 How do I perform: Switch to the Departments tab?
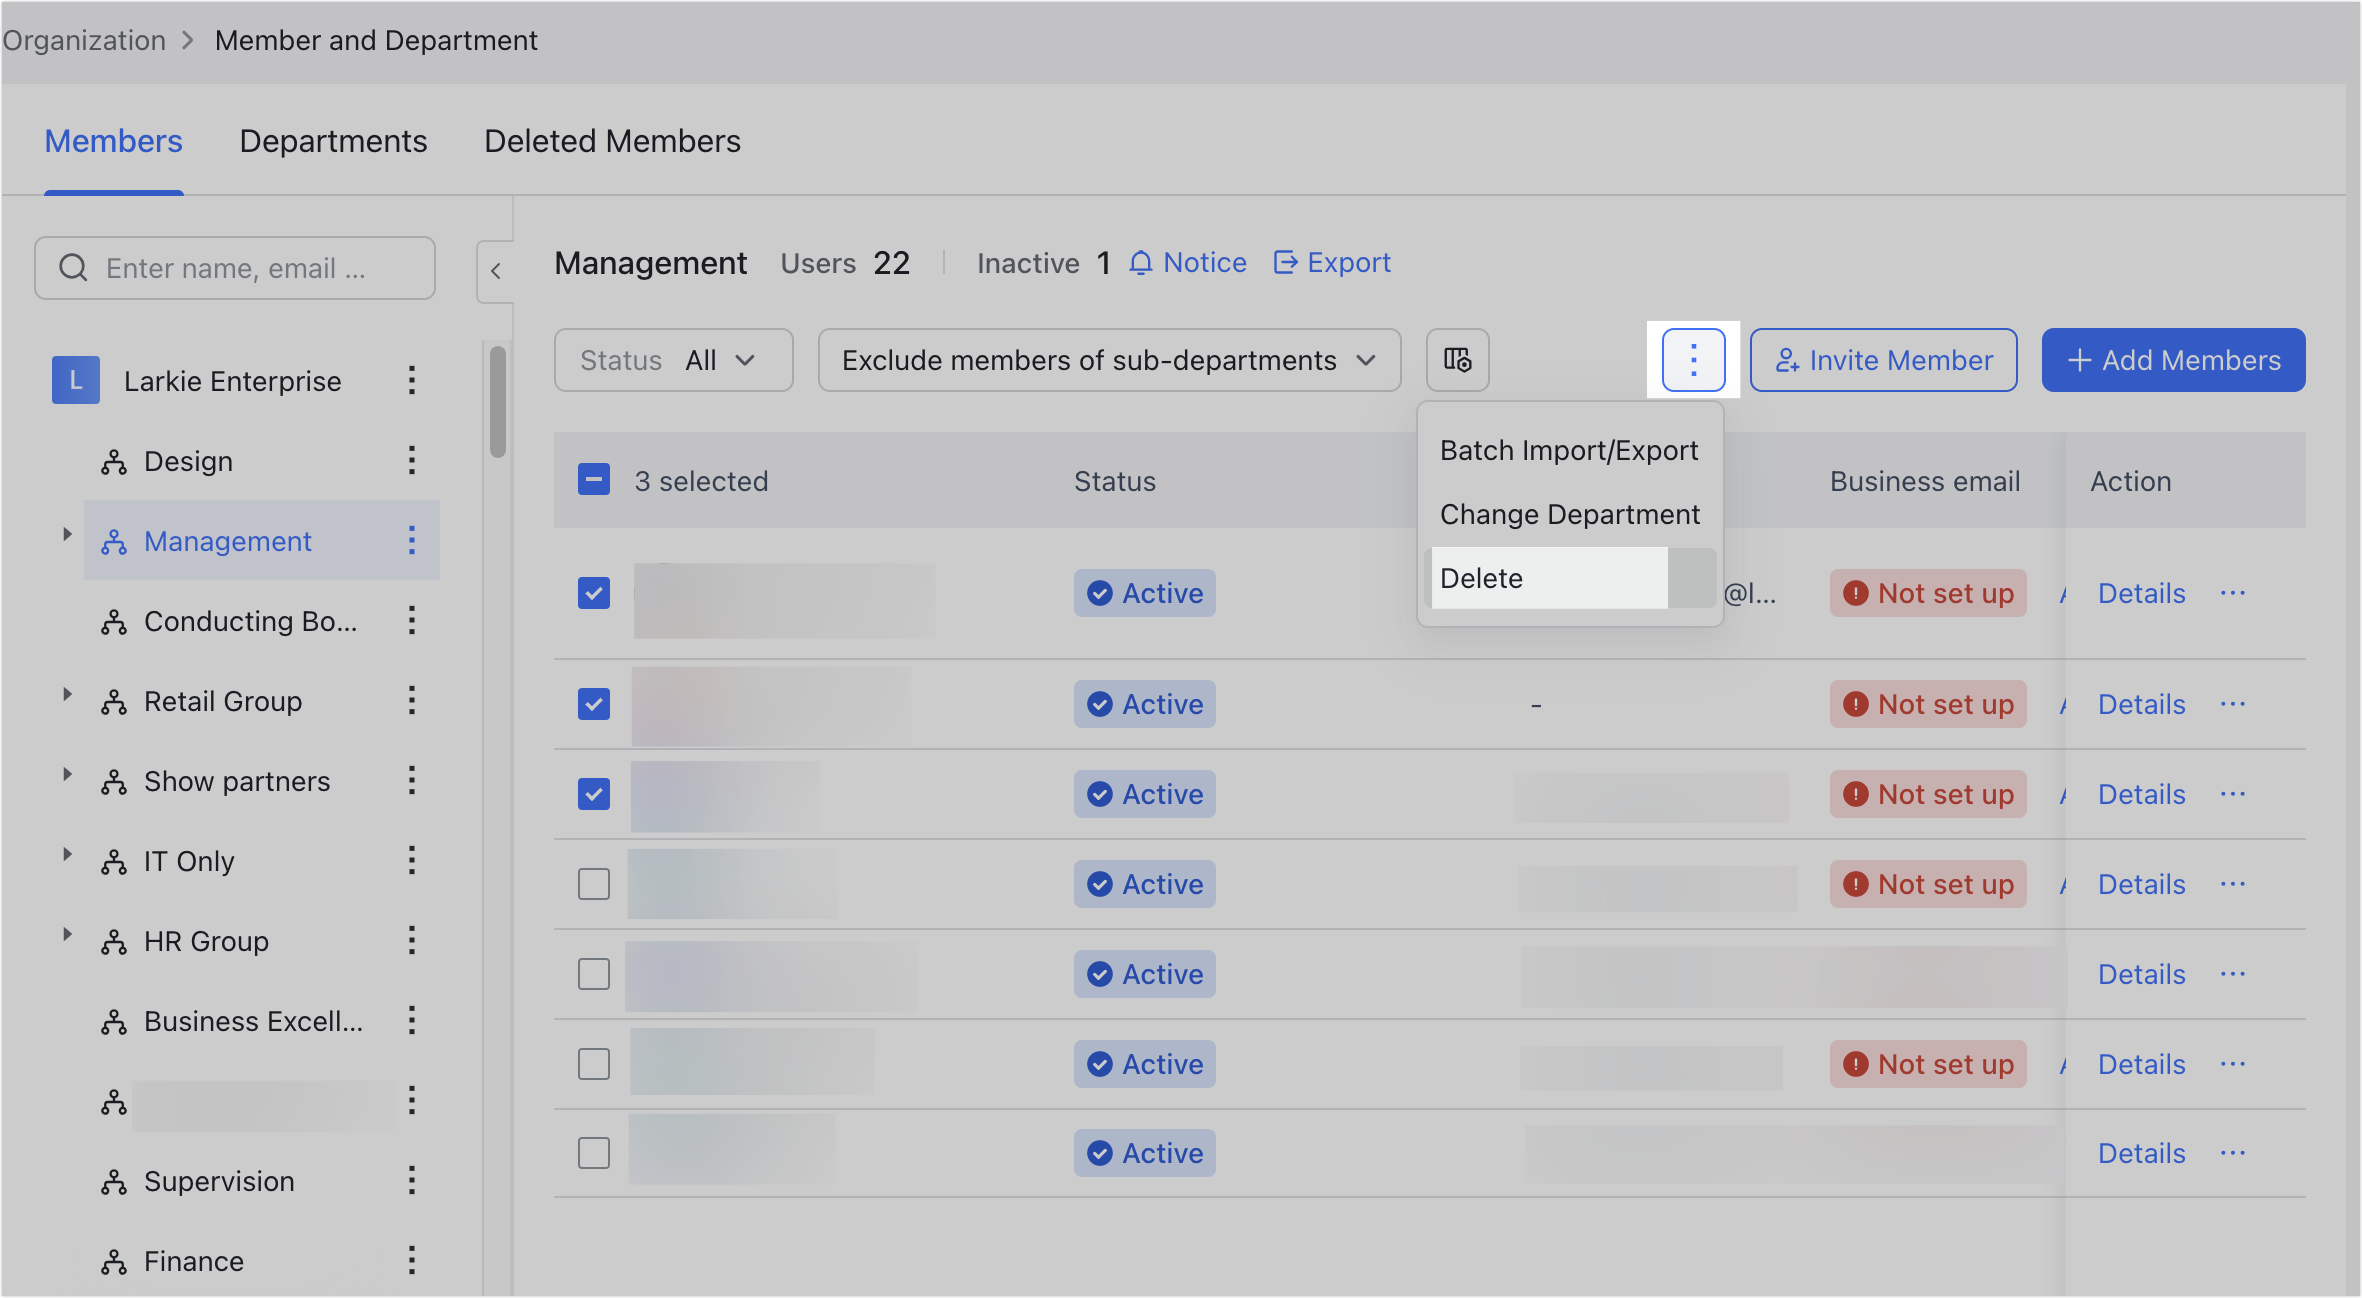click(333, 141)
